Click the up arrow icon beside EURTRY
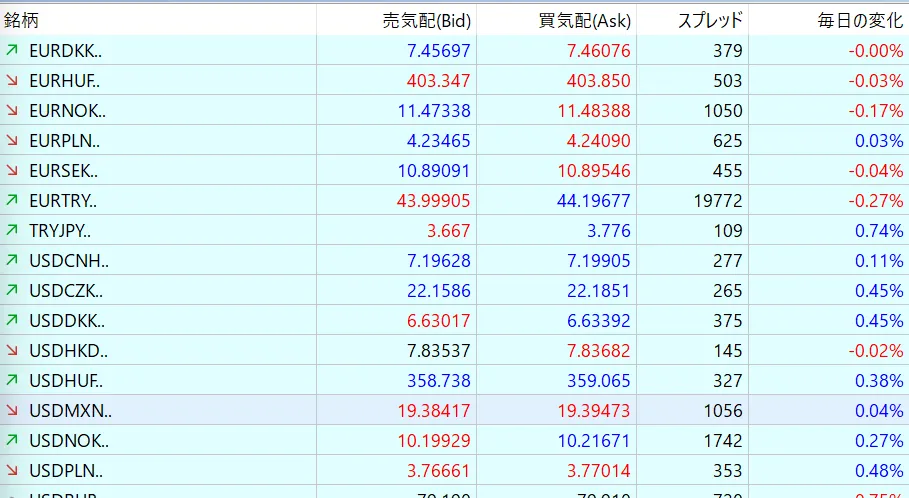This screenshot has height=498, width=909. [x=12, y=201]
